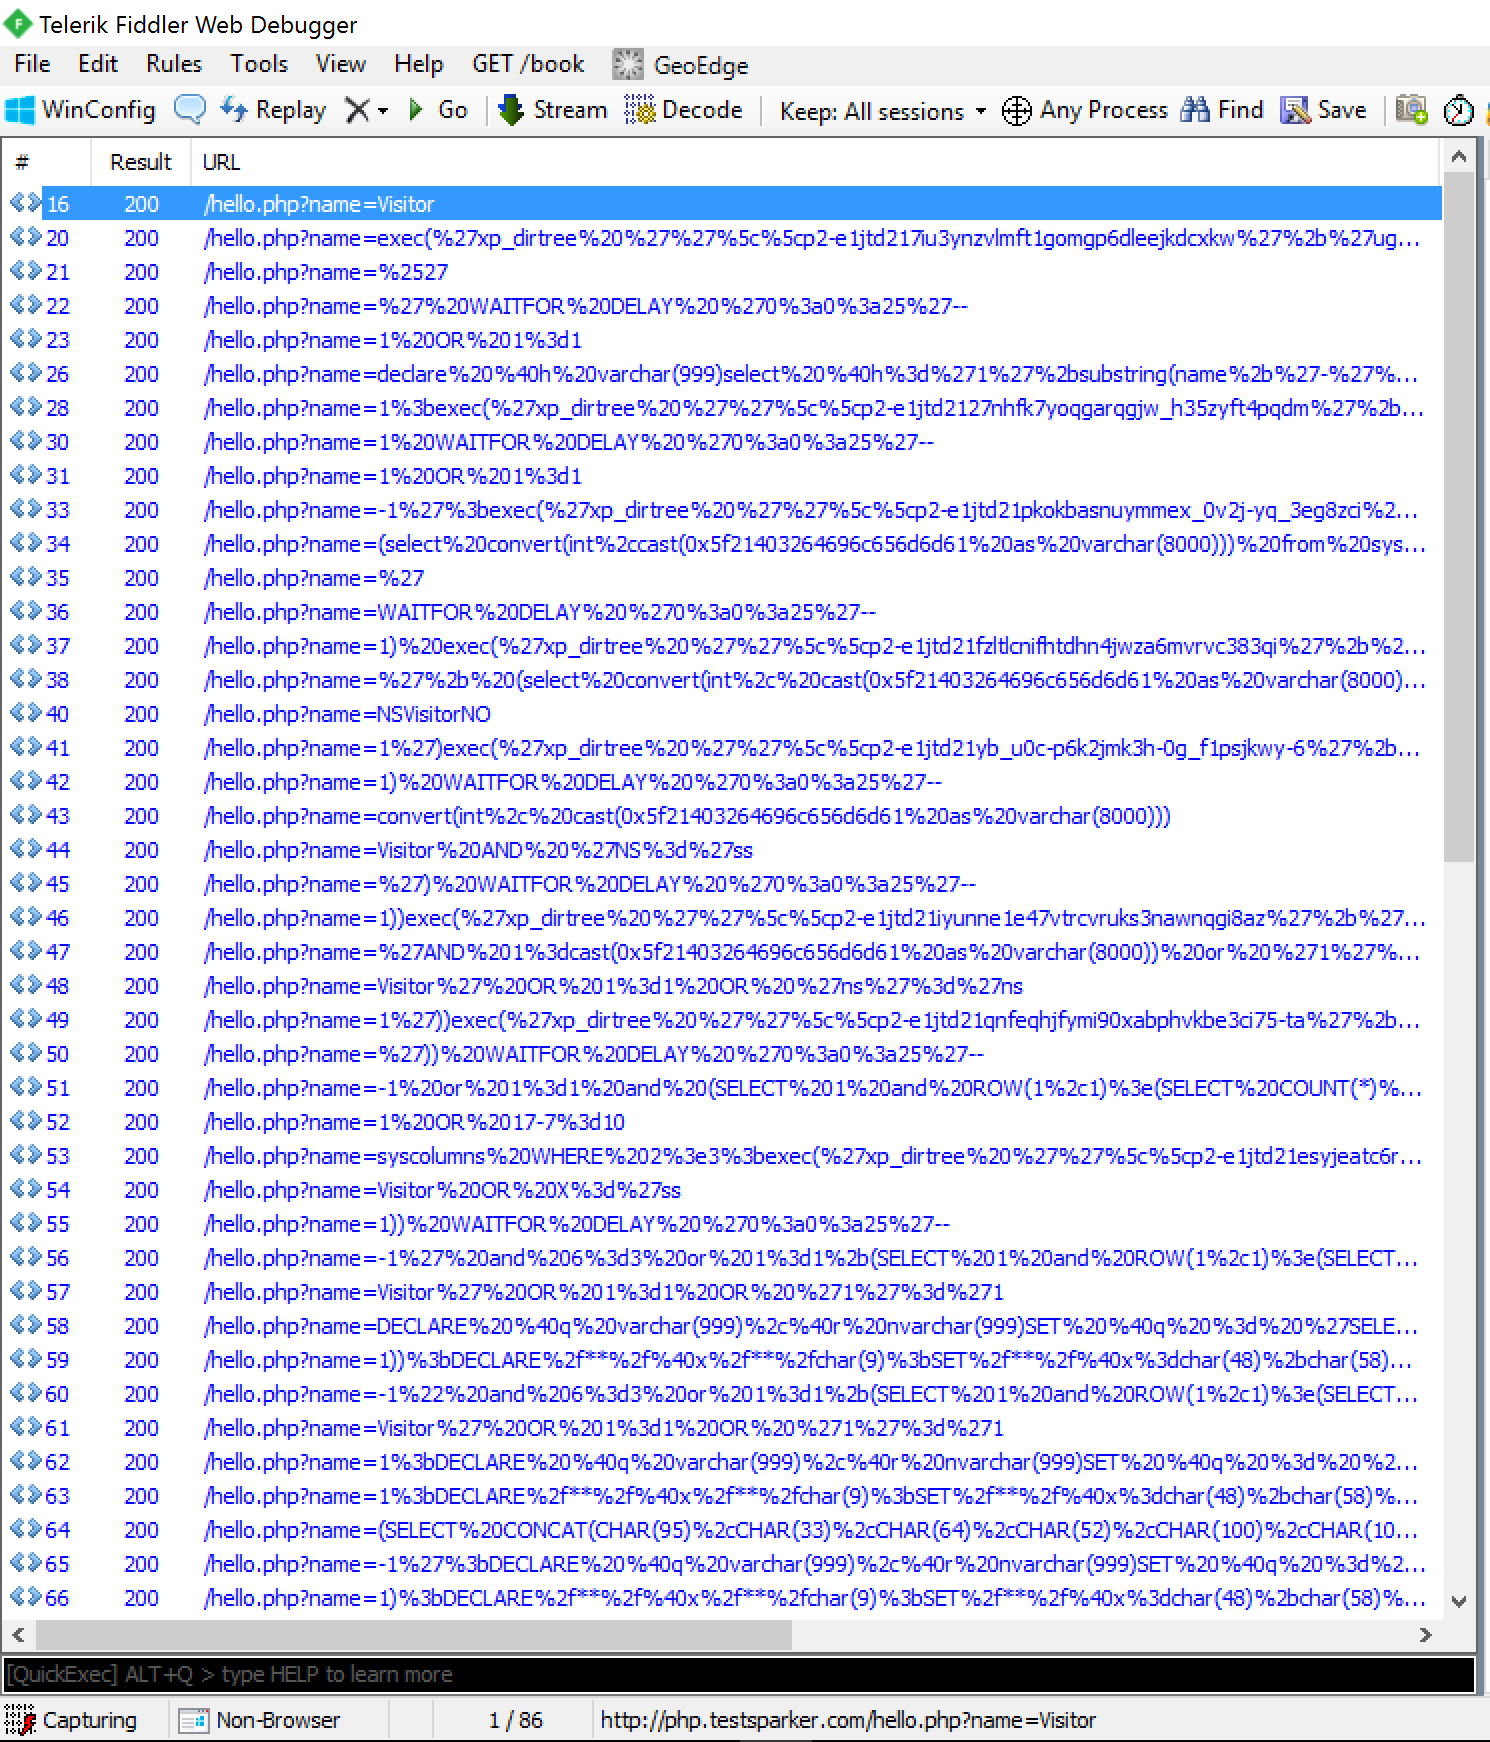Viewport: 1490px width, 1742px height.
Task: Click the Go resume arrow icon
Action: 416,110
